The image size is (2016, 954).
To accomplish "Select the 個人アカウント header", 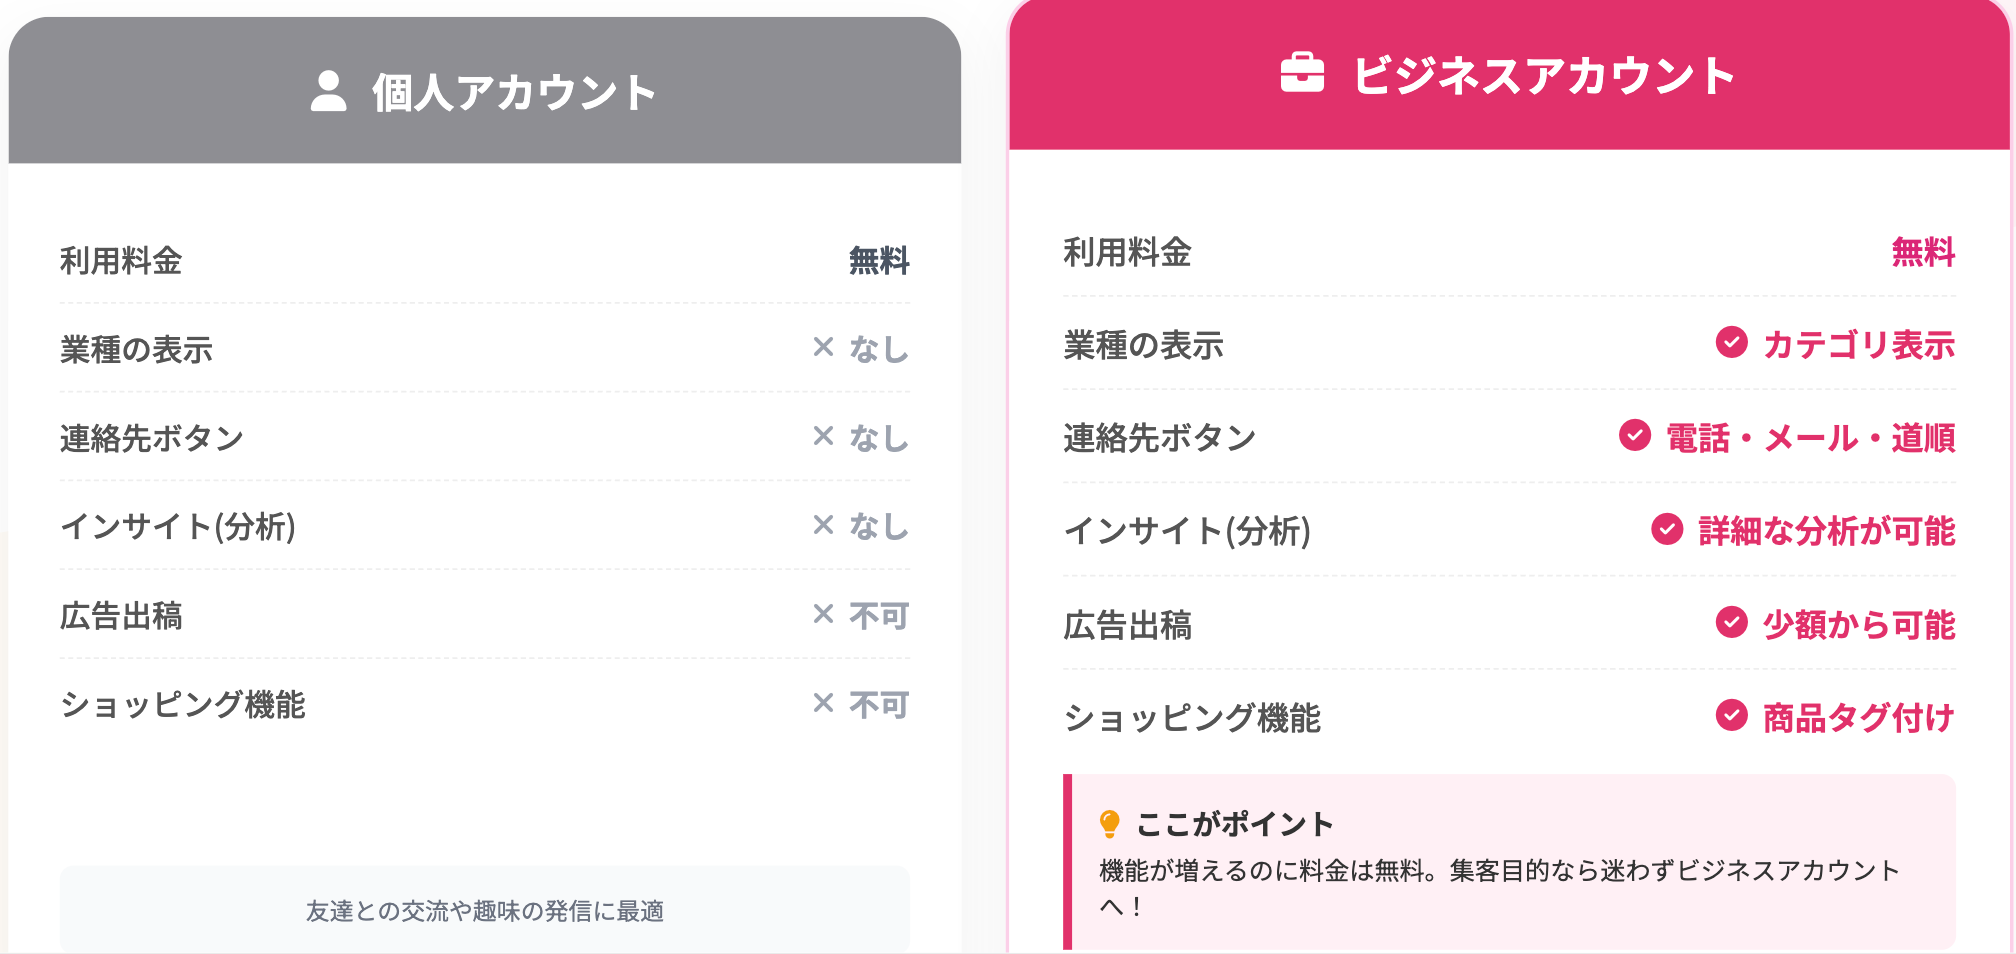I will point(514,92).
